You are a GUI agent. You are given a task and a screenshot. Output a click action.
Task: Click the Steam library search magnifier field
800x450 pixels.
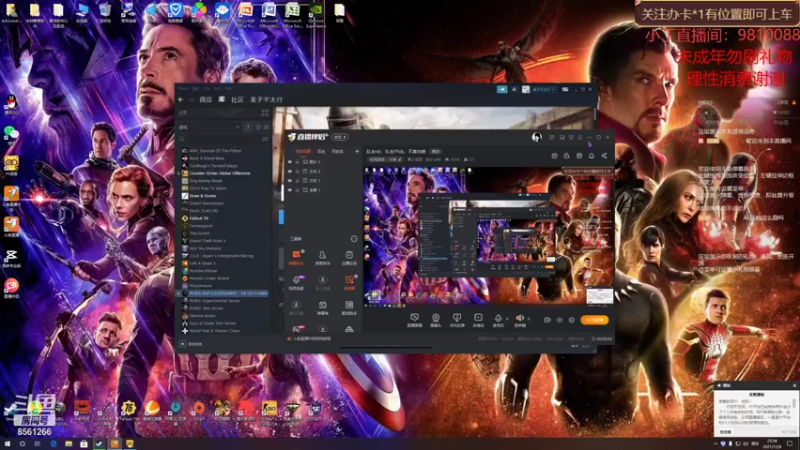point(222,139)
